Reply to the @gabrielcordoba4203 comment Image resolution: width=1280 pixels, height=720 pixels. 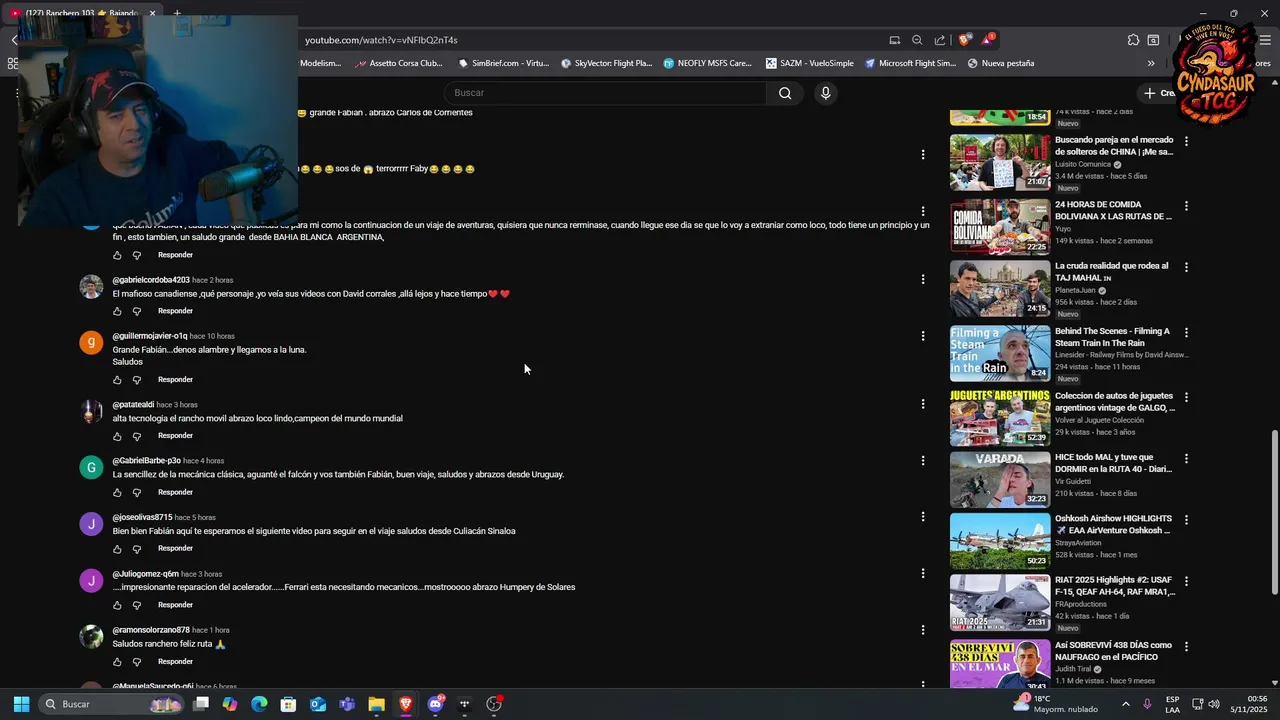click(x=175, y=311)
